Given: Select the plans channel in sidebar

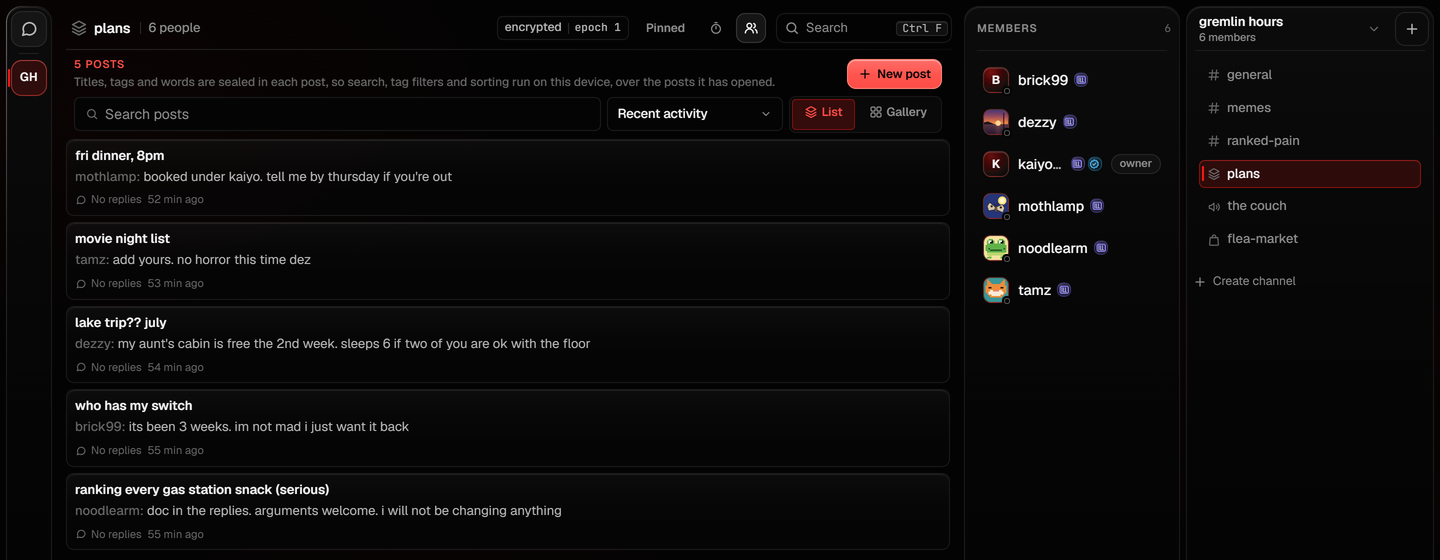Looking at the screenshot, I should [1310, 174].
